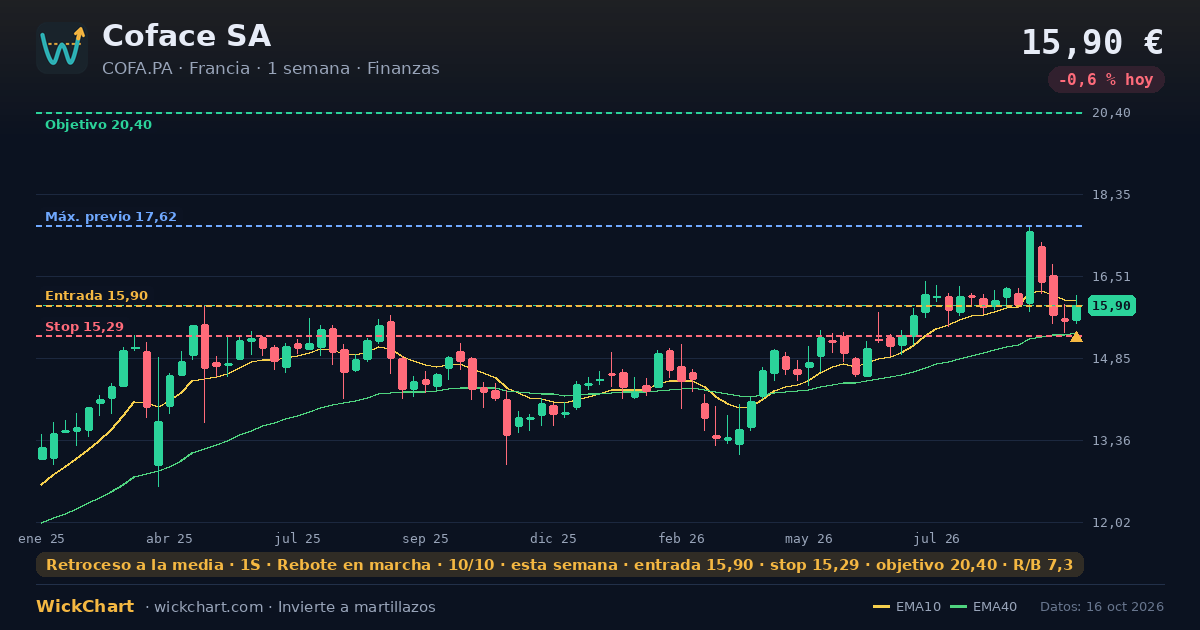The height and width of the screenshot is (630, 1200).
Task: Click the large 15,90 € price header
Action: click(x=1092, y=43)
